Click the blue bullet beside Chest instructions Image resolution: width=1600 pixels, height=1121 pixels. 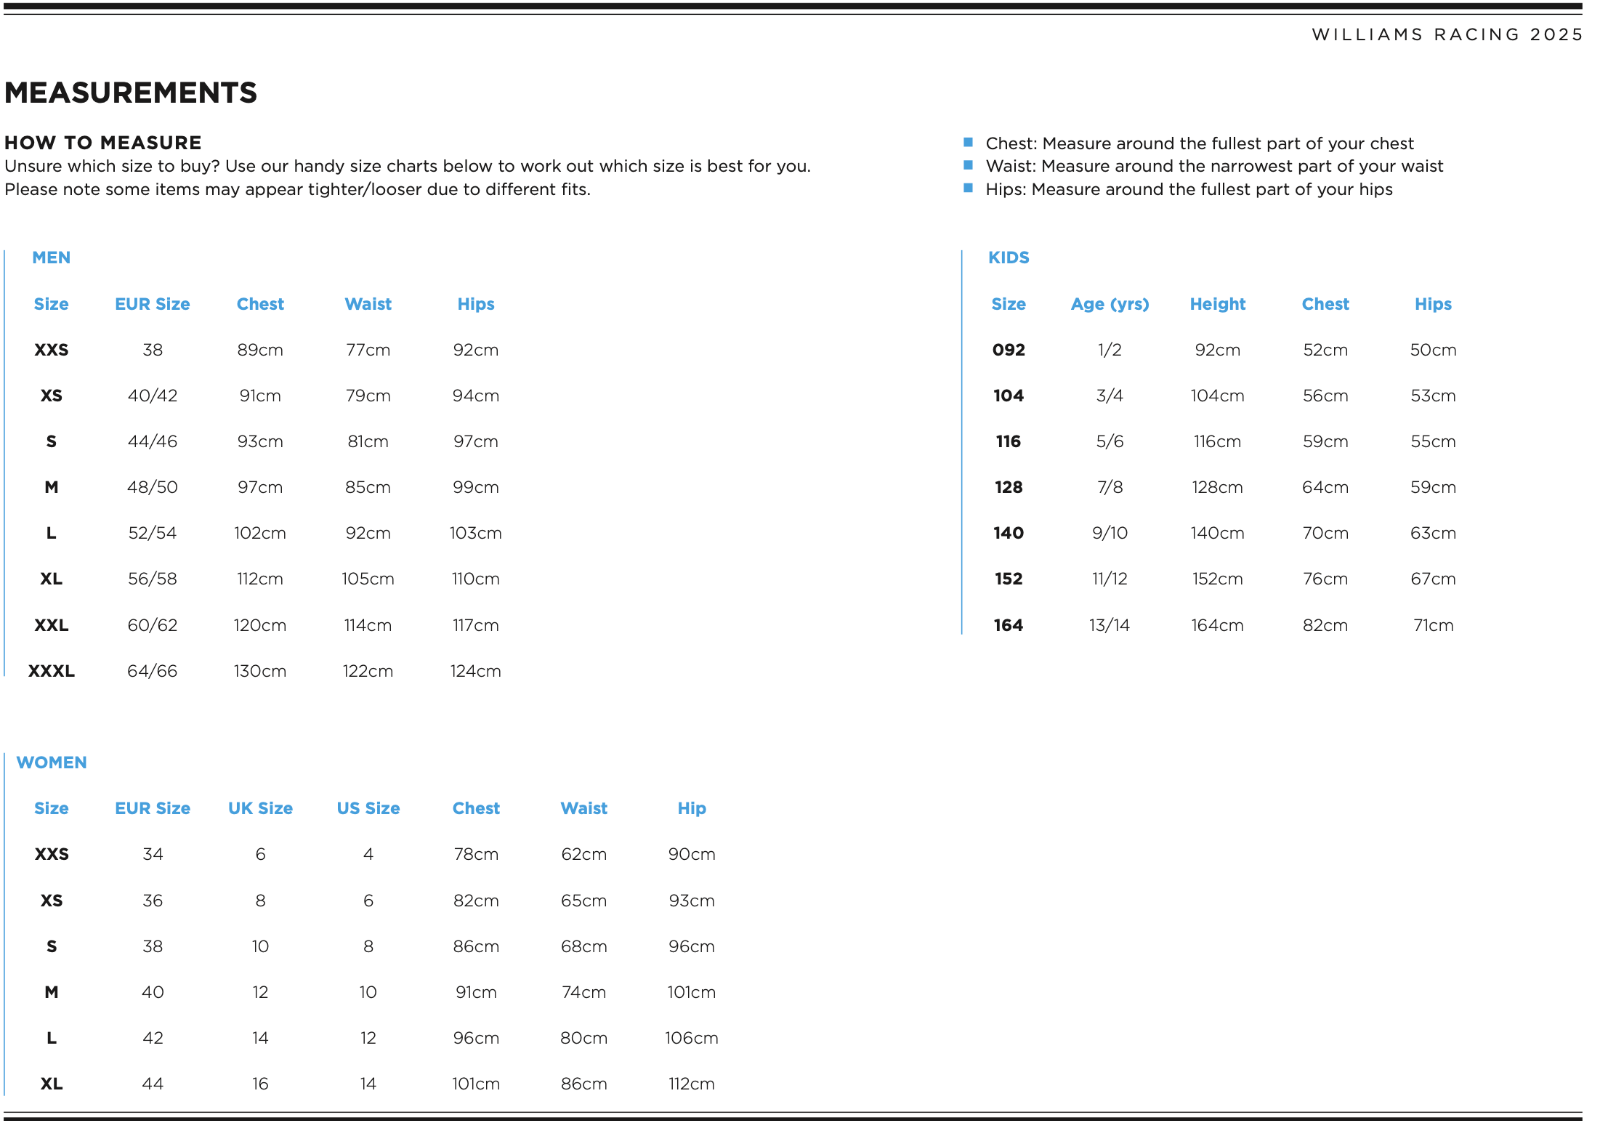(968, 143)
